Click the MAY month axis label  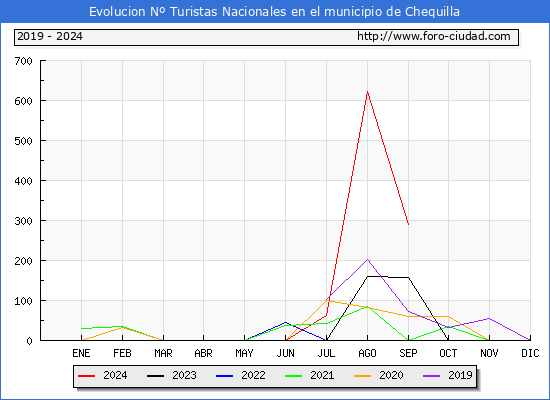[244, 353]
